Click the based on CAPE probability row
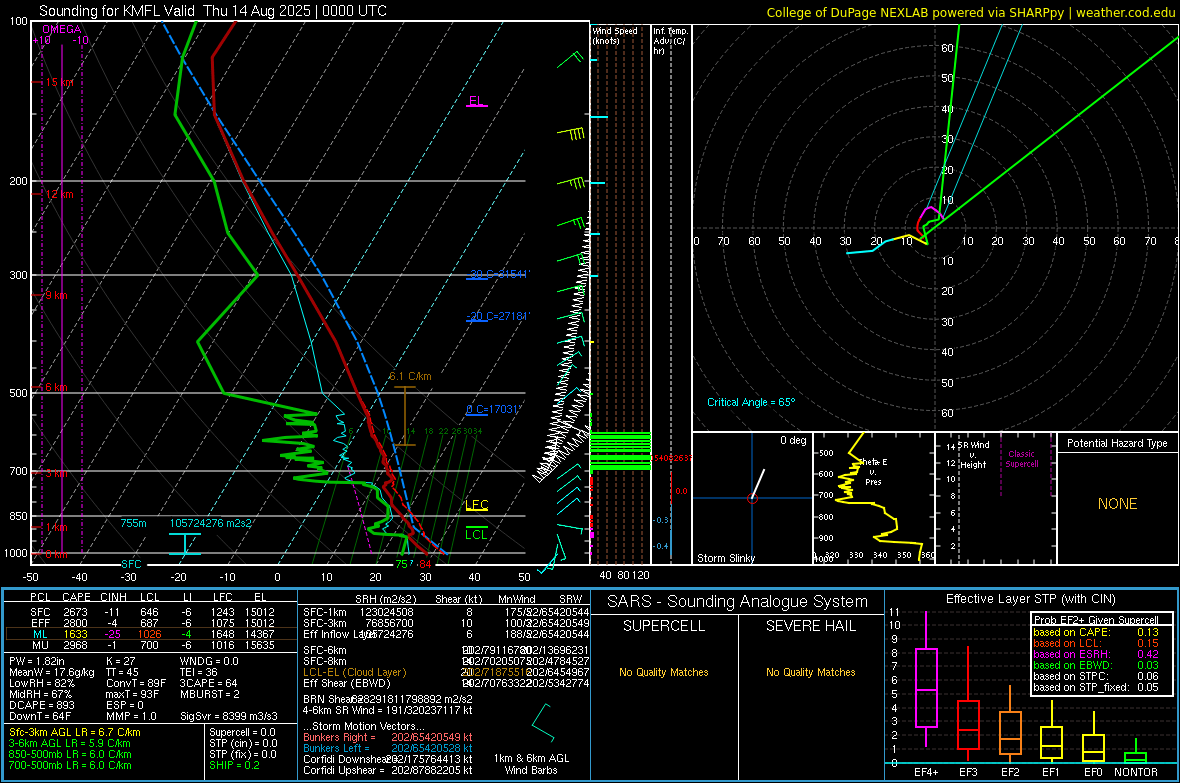 pyautogui.click(x=1096, y=632)
